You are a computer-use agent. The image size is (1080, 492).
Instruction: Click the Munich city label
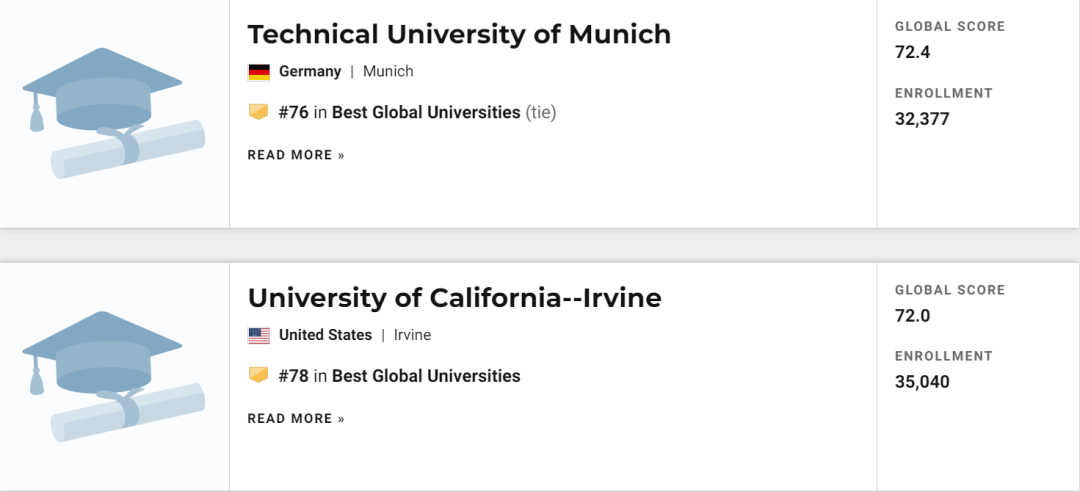tap(388, 72)
